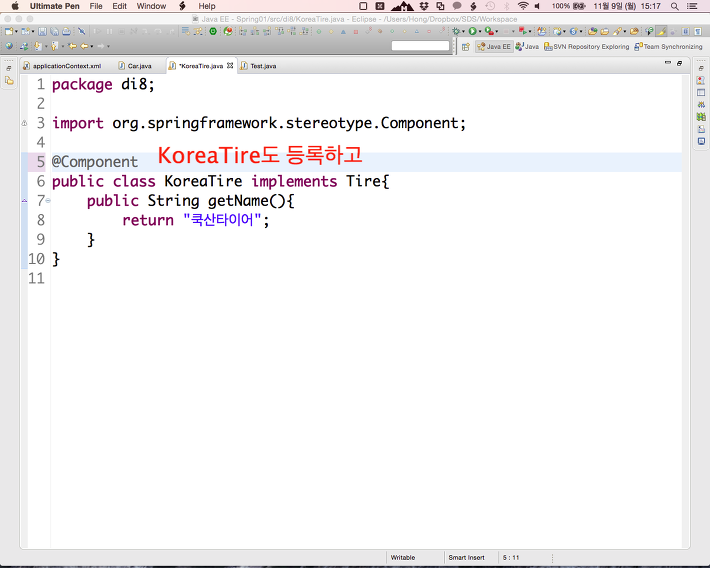Switch to the Car.java editor tab

(135, 66)
